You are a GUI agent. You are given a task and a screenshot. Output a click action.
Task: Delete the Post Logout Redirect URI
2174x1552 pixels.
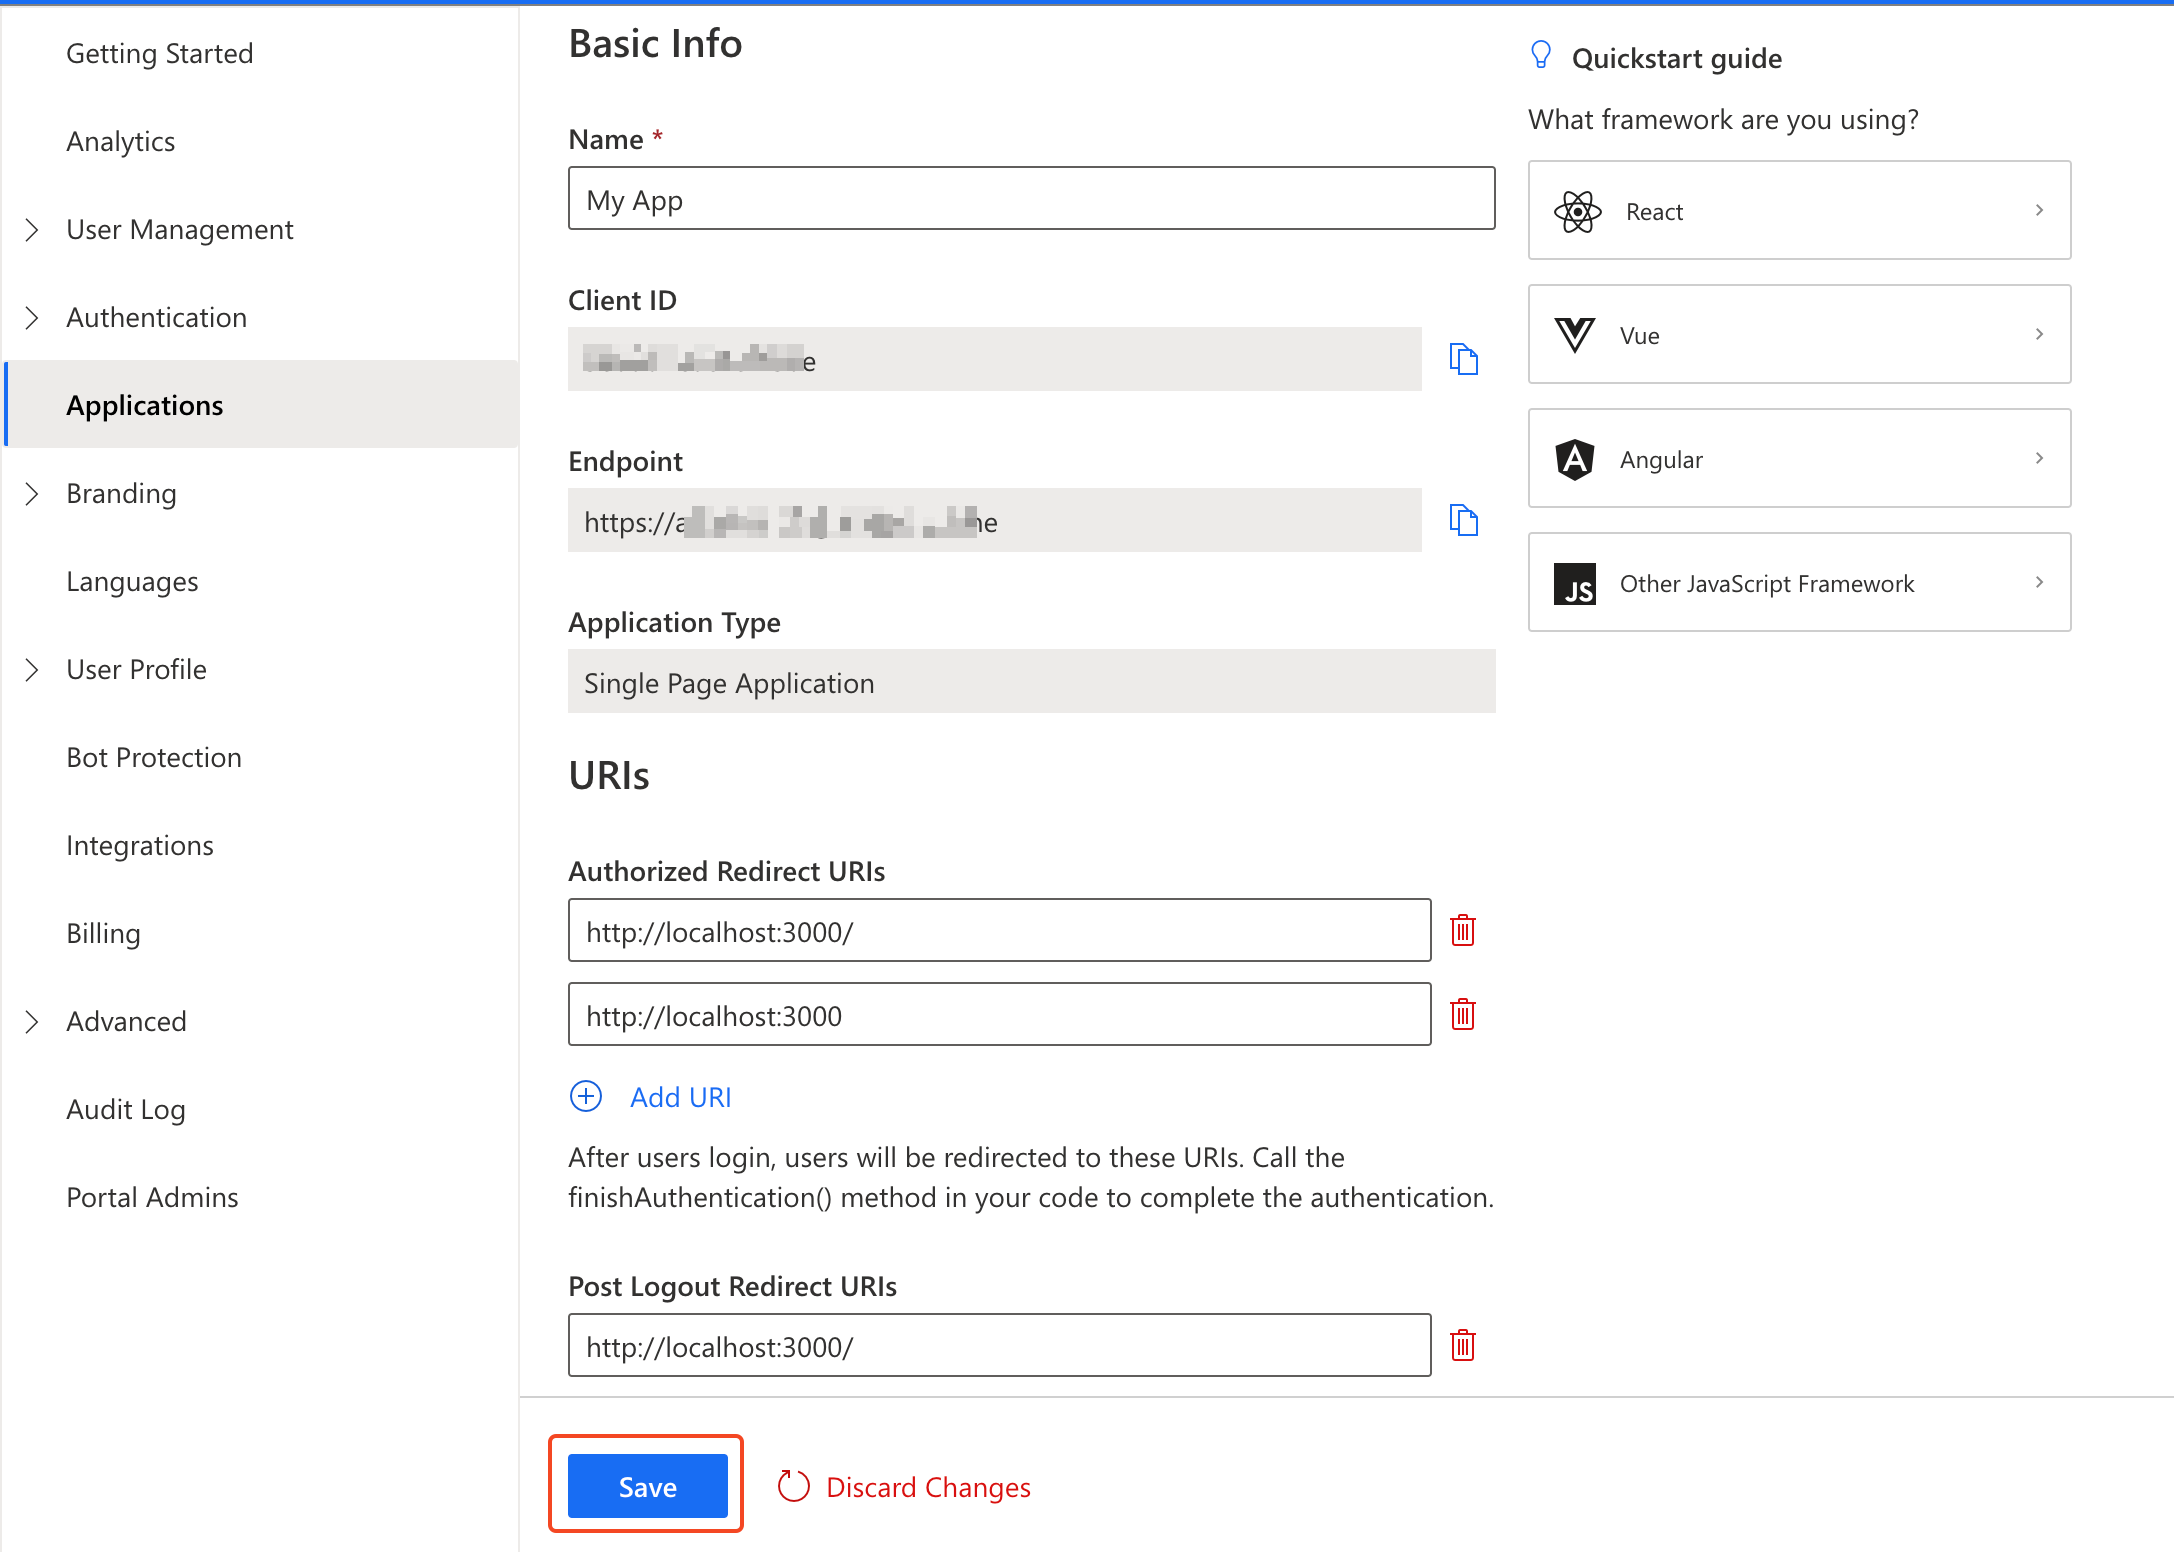(x=1463, y=1346)
